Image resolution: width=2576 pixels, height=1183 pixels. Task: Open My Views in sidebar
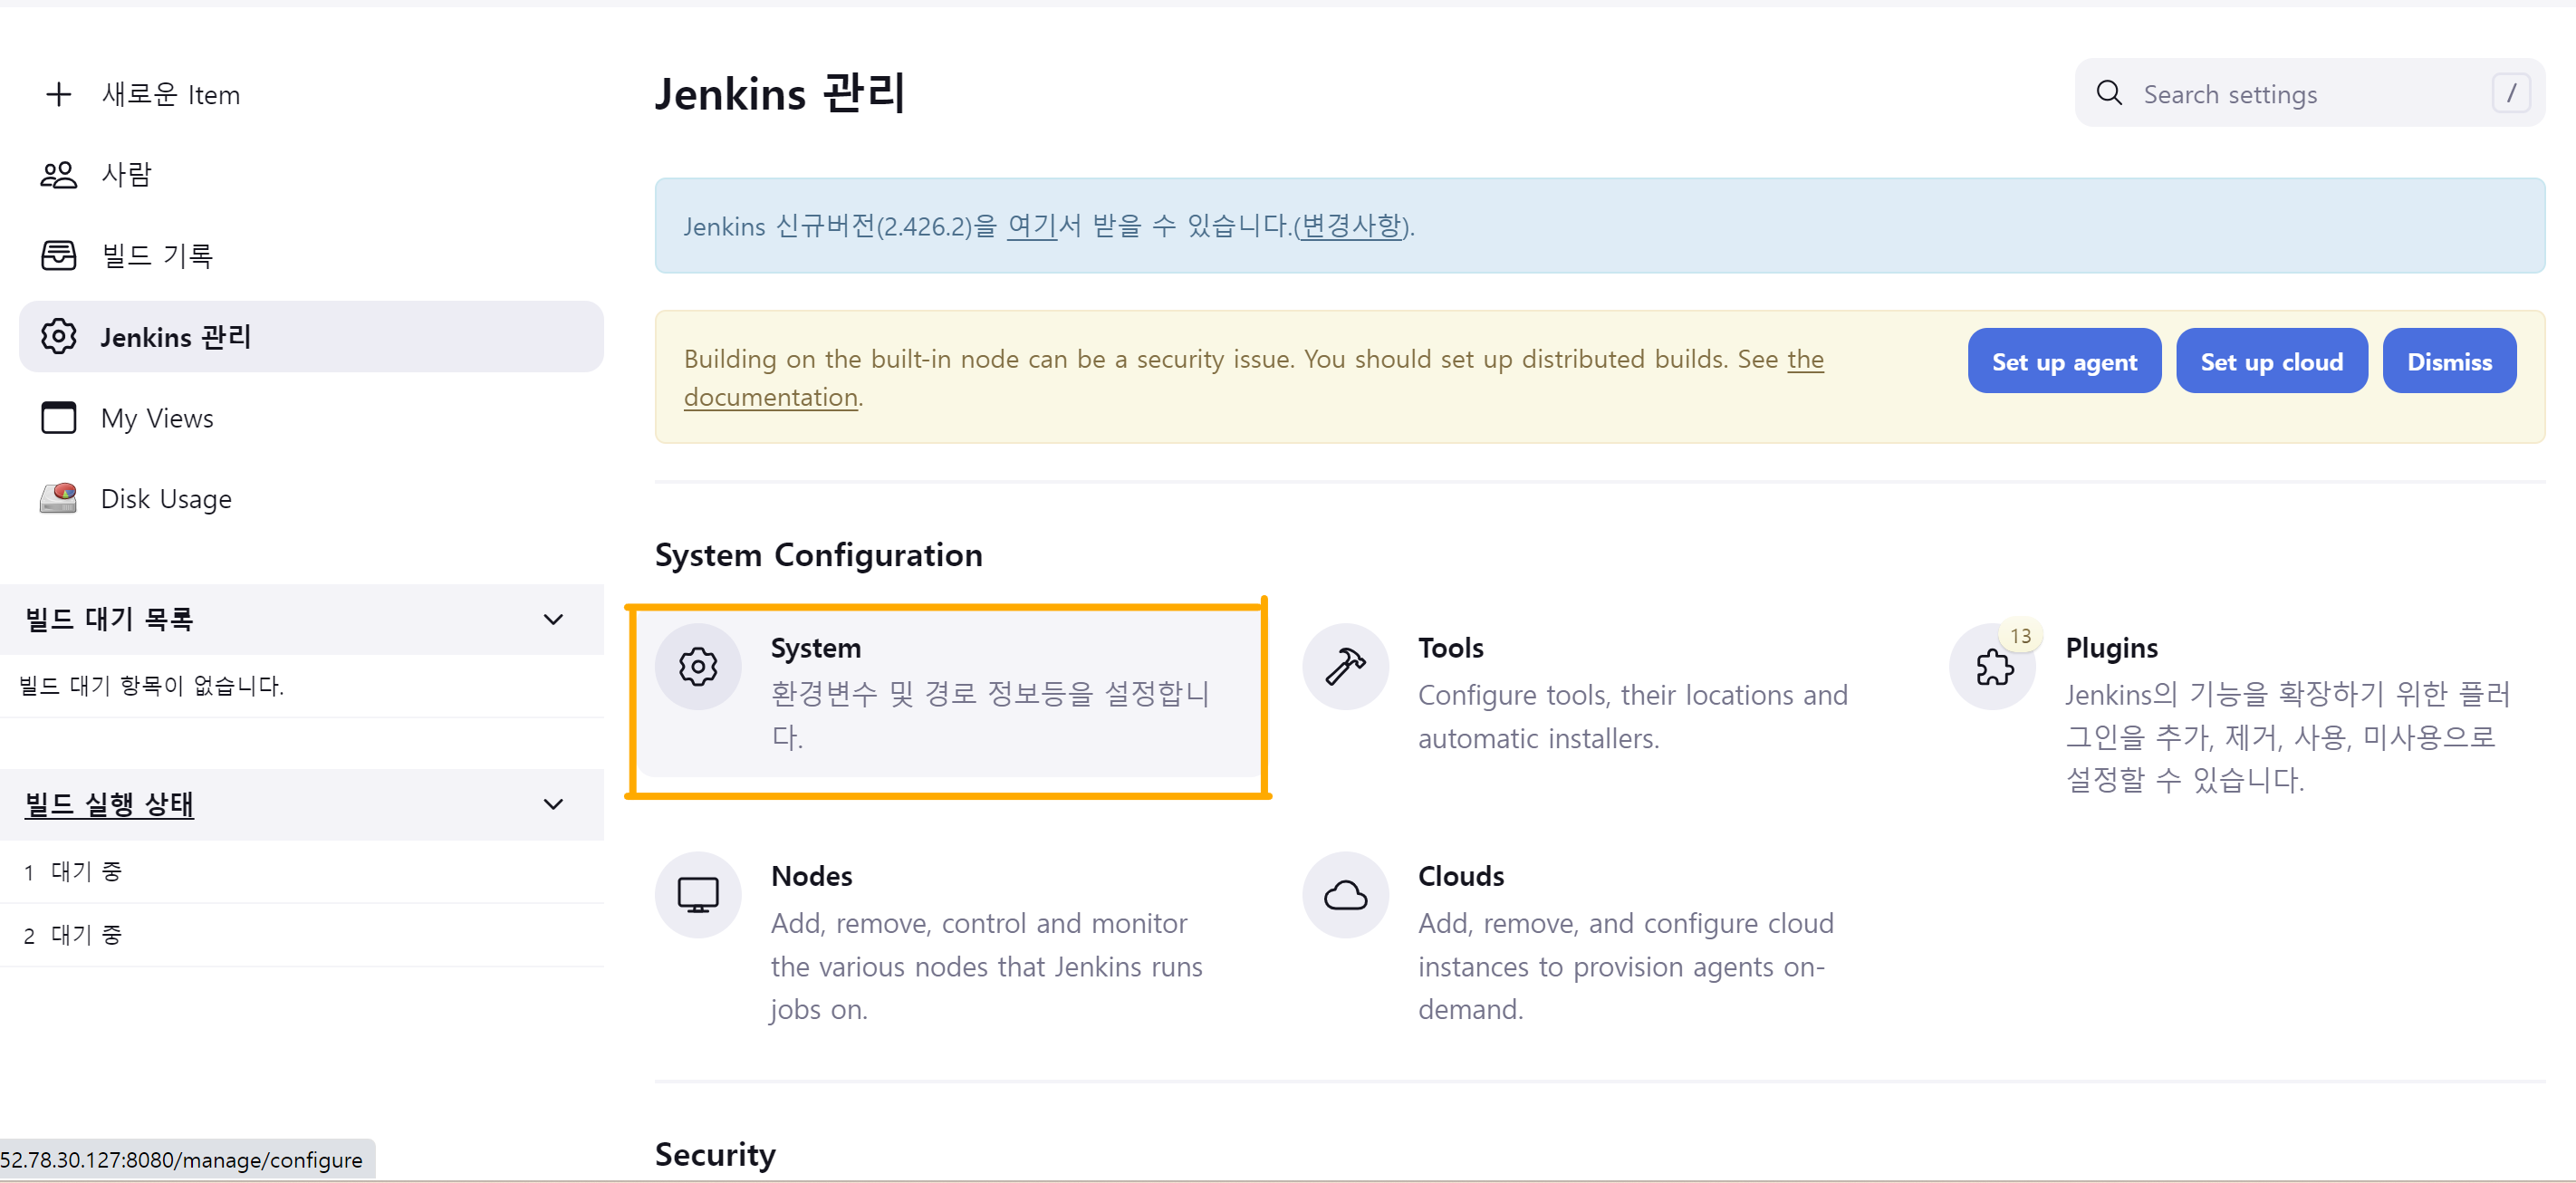(157, 418)
